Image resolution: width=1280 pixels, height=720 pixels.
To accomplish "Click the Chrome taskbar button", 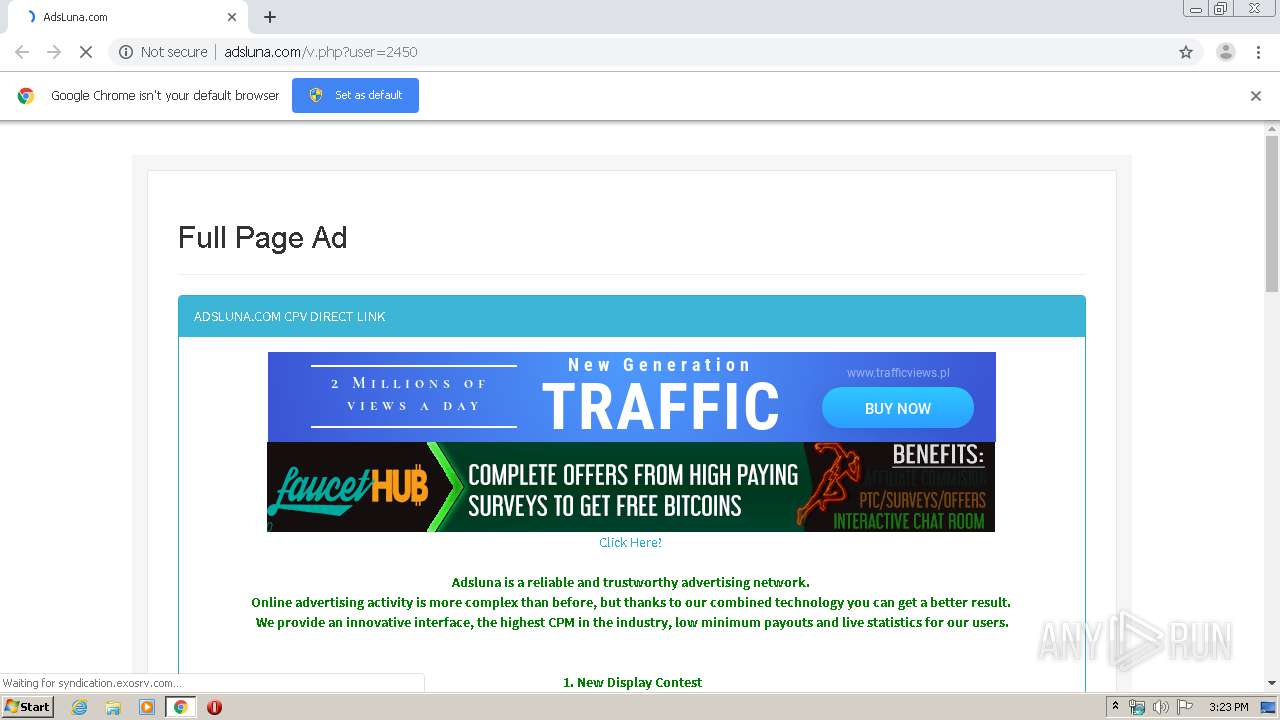I will pyautogui.click(x=180, y=707).
